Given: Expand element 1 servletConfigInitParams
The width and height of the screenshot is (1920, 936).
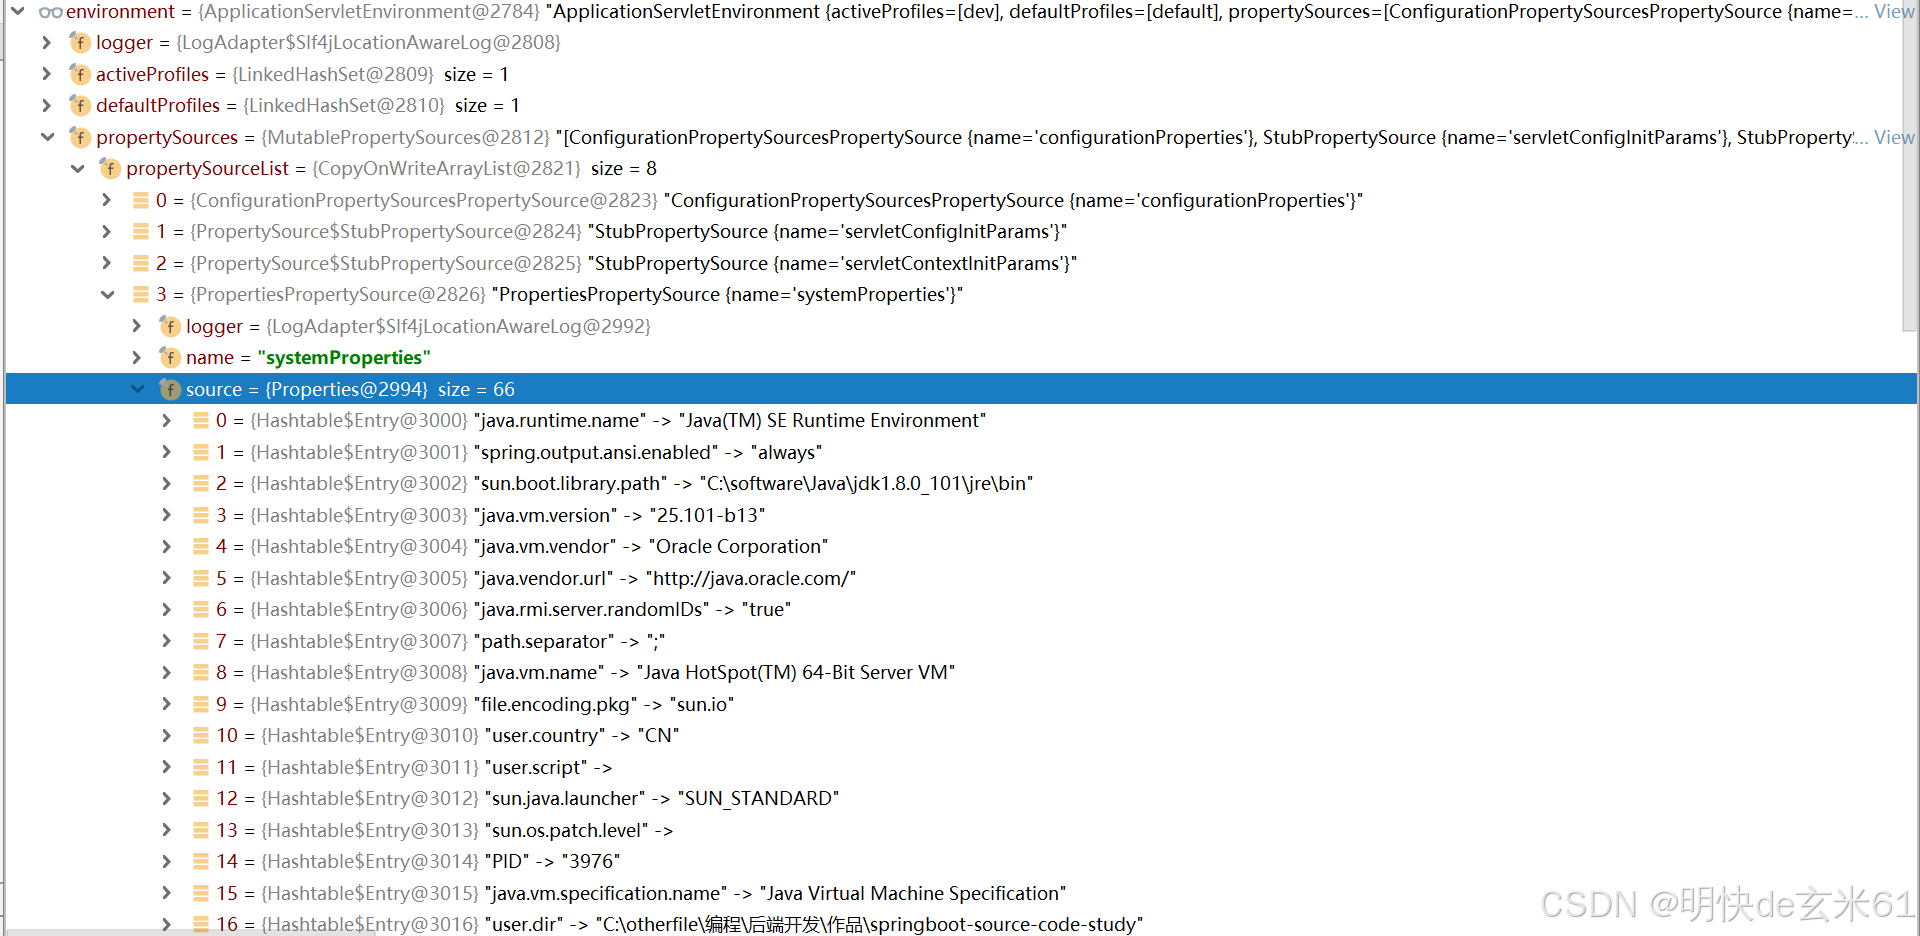Looking at the screenshot, I should tap(107, 231).
